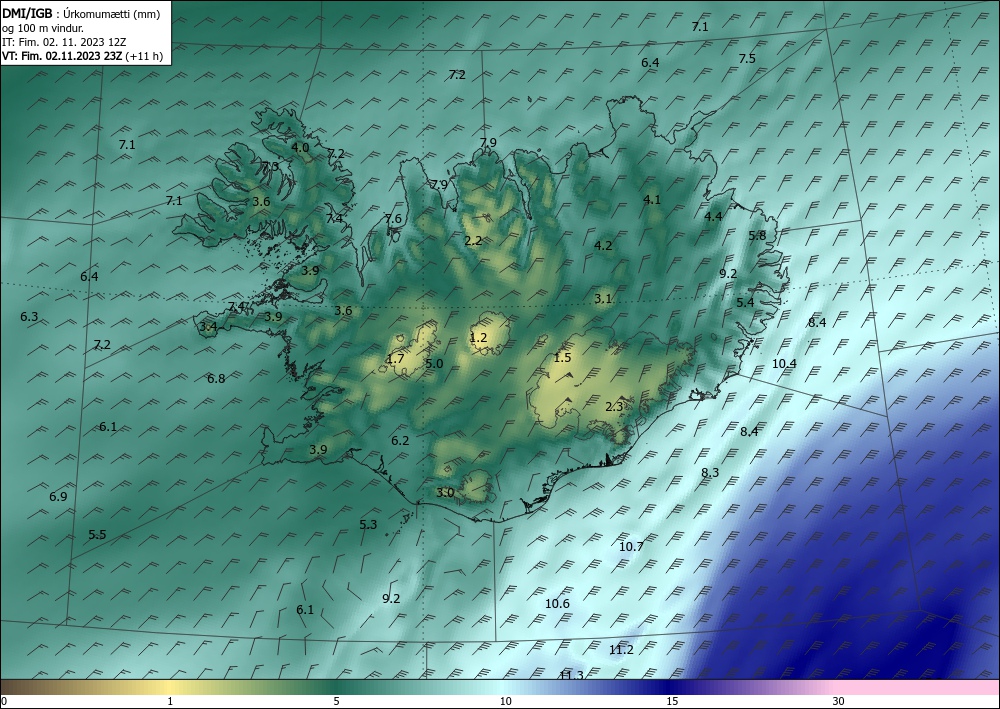Click the legend tick label "10"
Screen dimensions: 1000x709
[505, 701]
